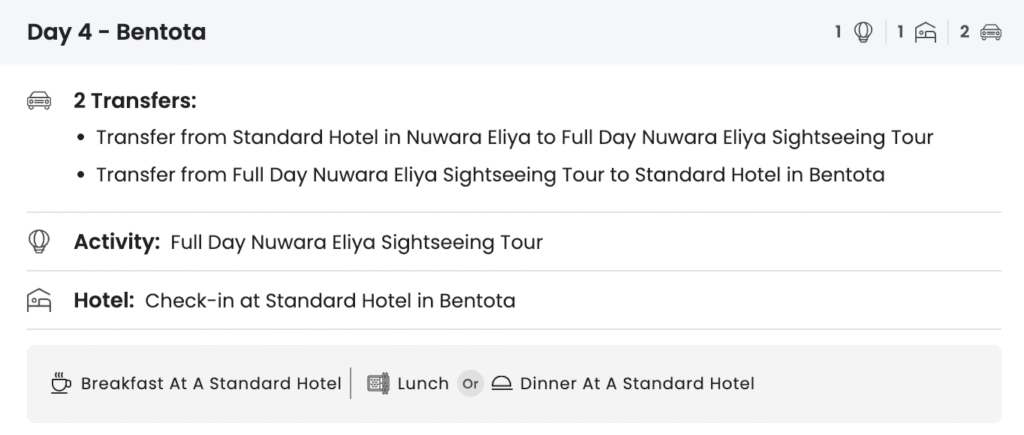This screenshot has height=435, width=1024.
Task: Click the car icon beside 2 Transfers
Action: coord(39,101)
